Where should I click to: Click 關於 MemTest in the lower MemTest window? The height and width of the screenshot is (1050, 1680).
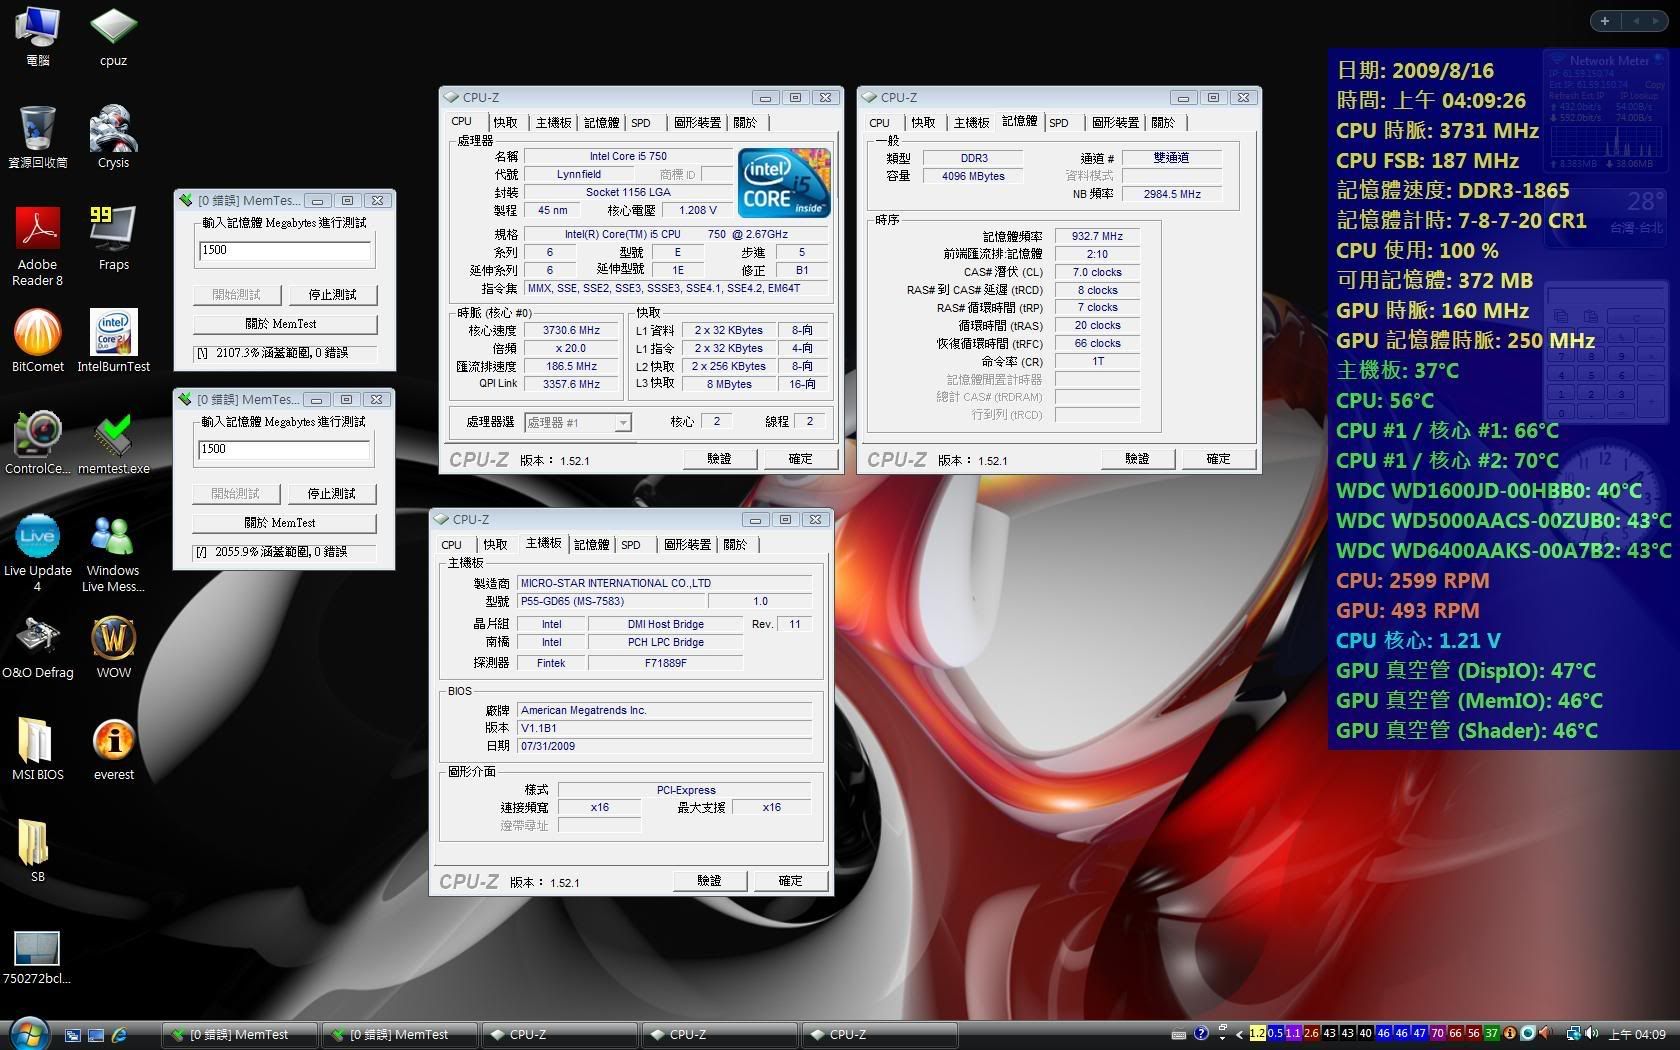point(284,523)
